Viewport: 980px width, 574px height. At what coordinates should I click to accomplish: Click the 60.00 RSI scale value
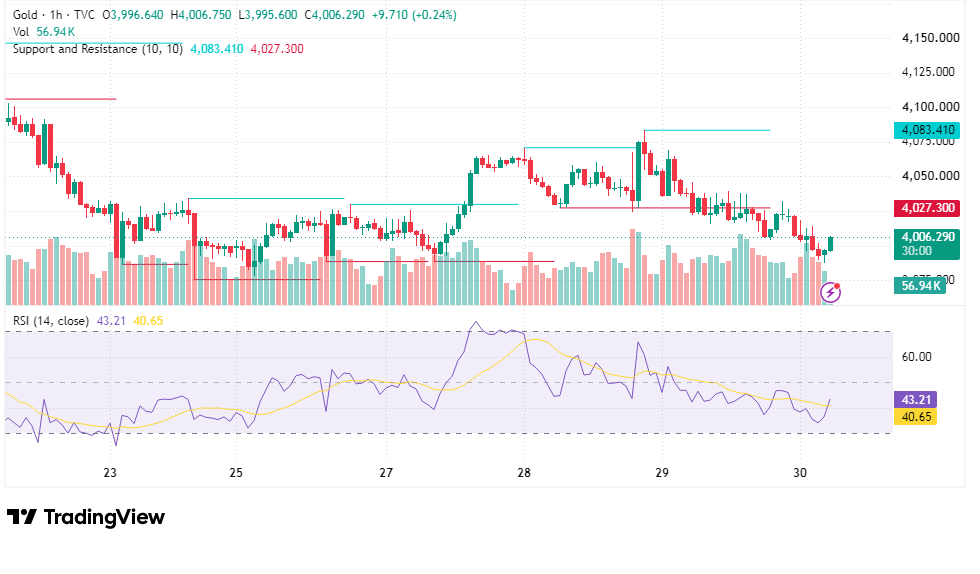916,357
